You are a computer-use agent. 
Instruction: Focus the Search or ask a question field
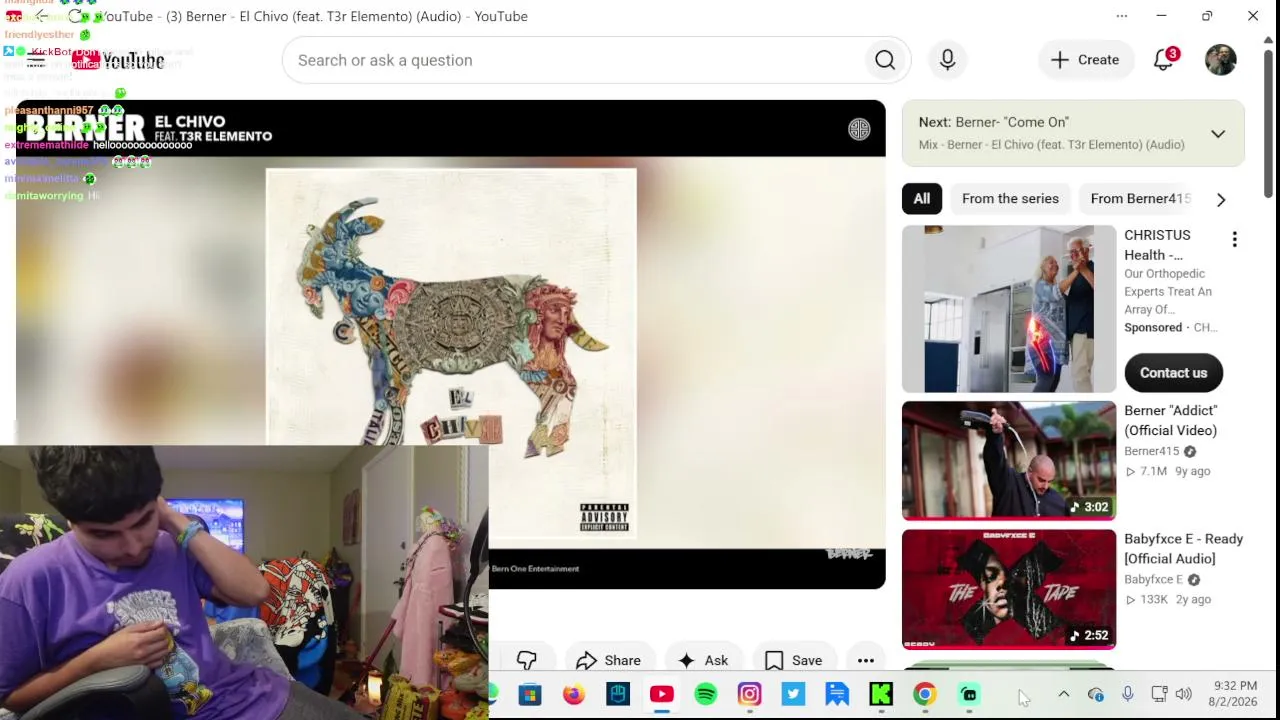pos(574,60)
